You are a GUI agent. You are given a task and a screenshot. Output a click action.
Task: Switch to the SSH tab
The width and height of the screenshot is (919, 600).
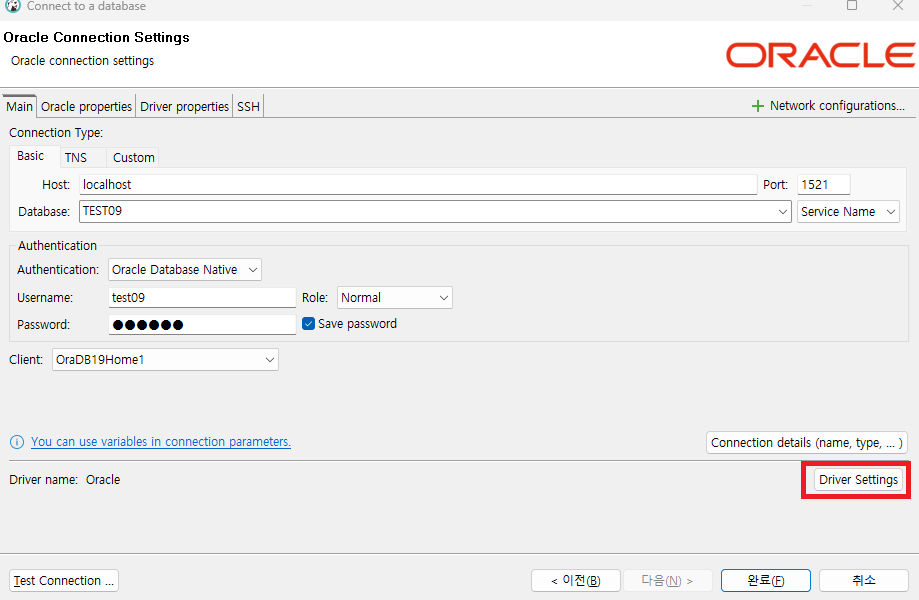tap(248, 107)
